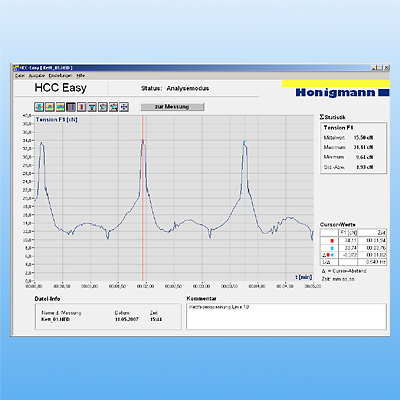The image size is (400, 400).
Task: Toggle the dark vertical cursors toolbar icon
Action: coord(71,107)
